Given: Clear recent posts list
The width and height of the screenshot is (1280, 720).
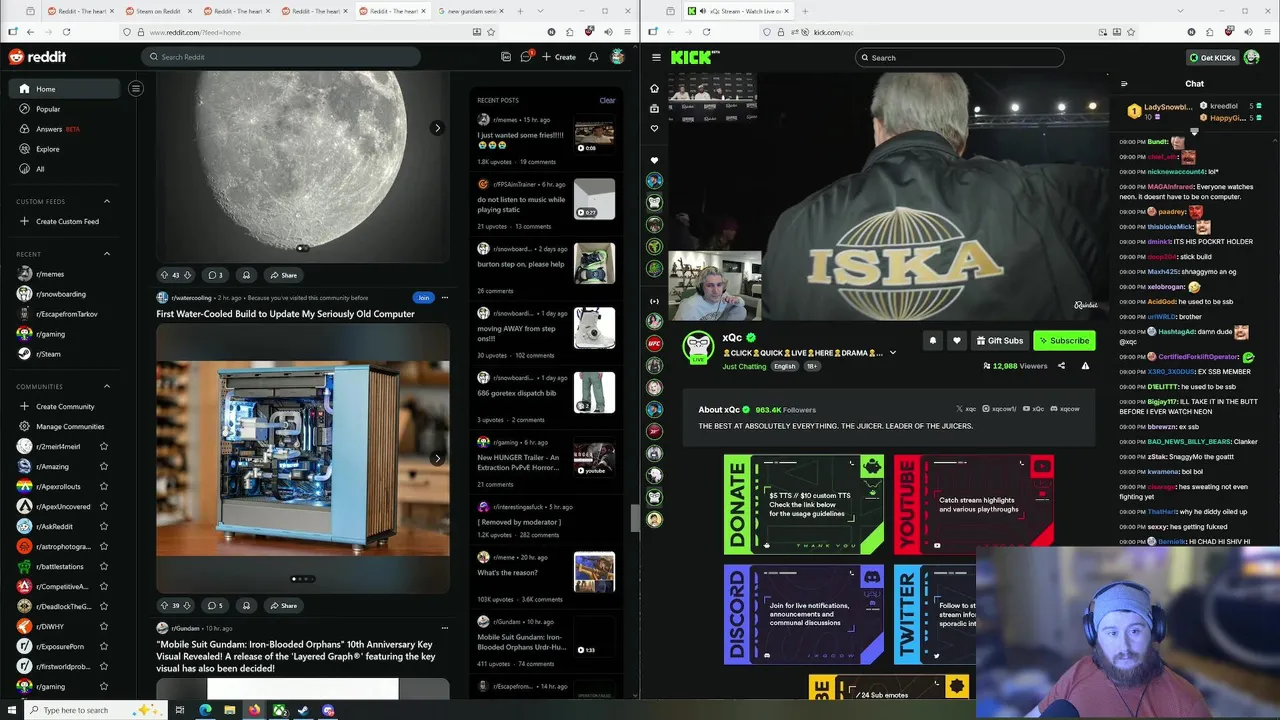Looking at the screenshot, I should tap(607, 100).
